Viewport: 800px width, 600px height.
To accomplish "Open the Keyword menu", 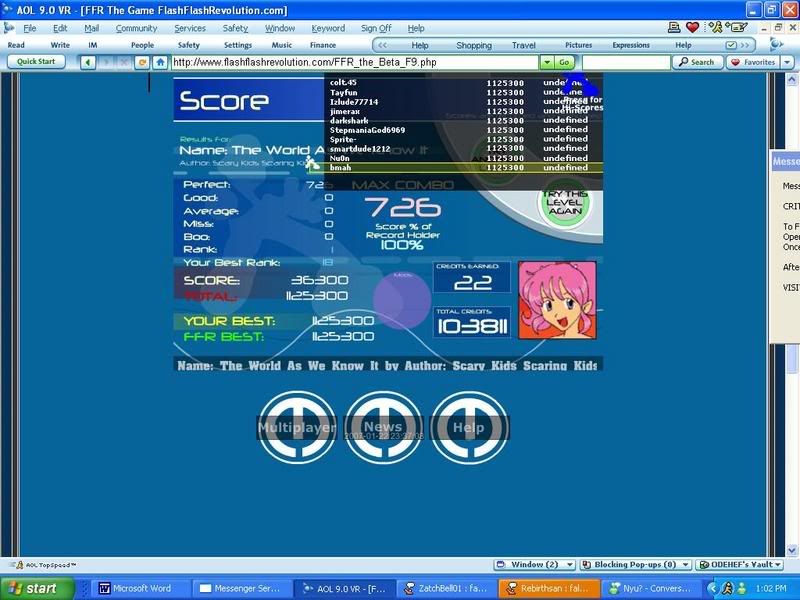I will [x=328, y=28].
